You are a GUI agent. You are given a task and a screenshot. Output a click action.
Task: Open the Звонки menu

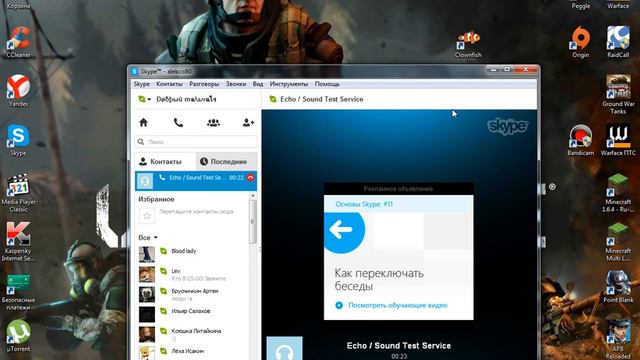click(x=236, y=84)
